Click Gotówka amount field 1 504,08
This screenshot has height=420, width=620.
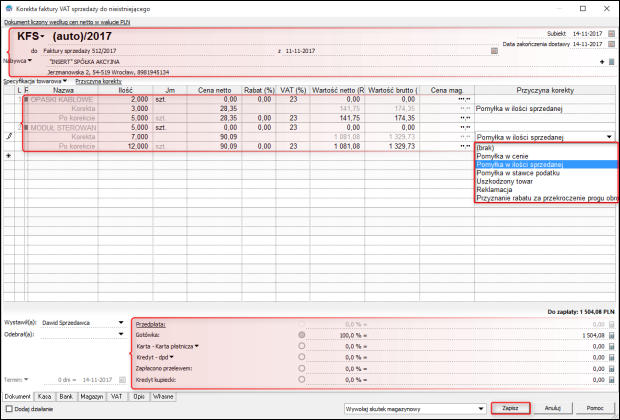tap(488, 335)
